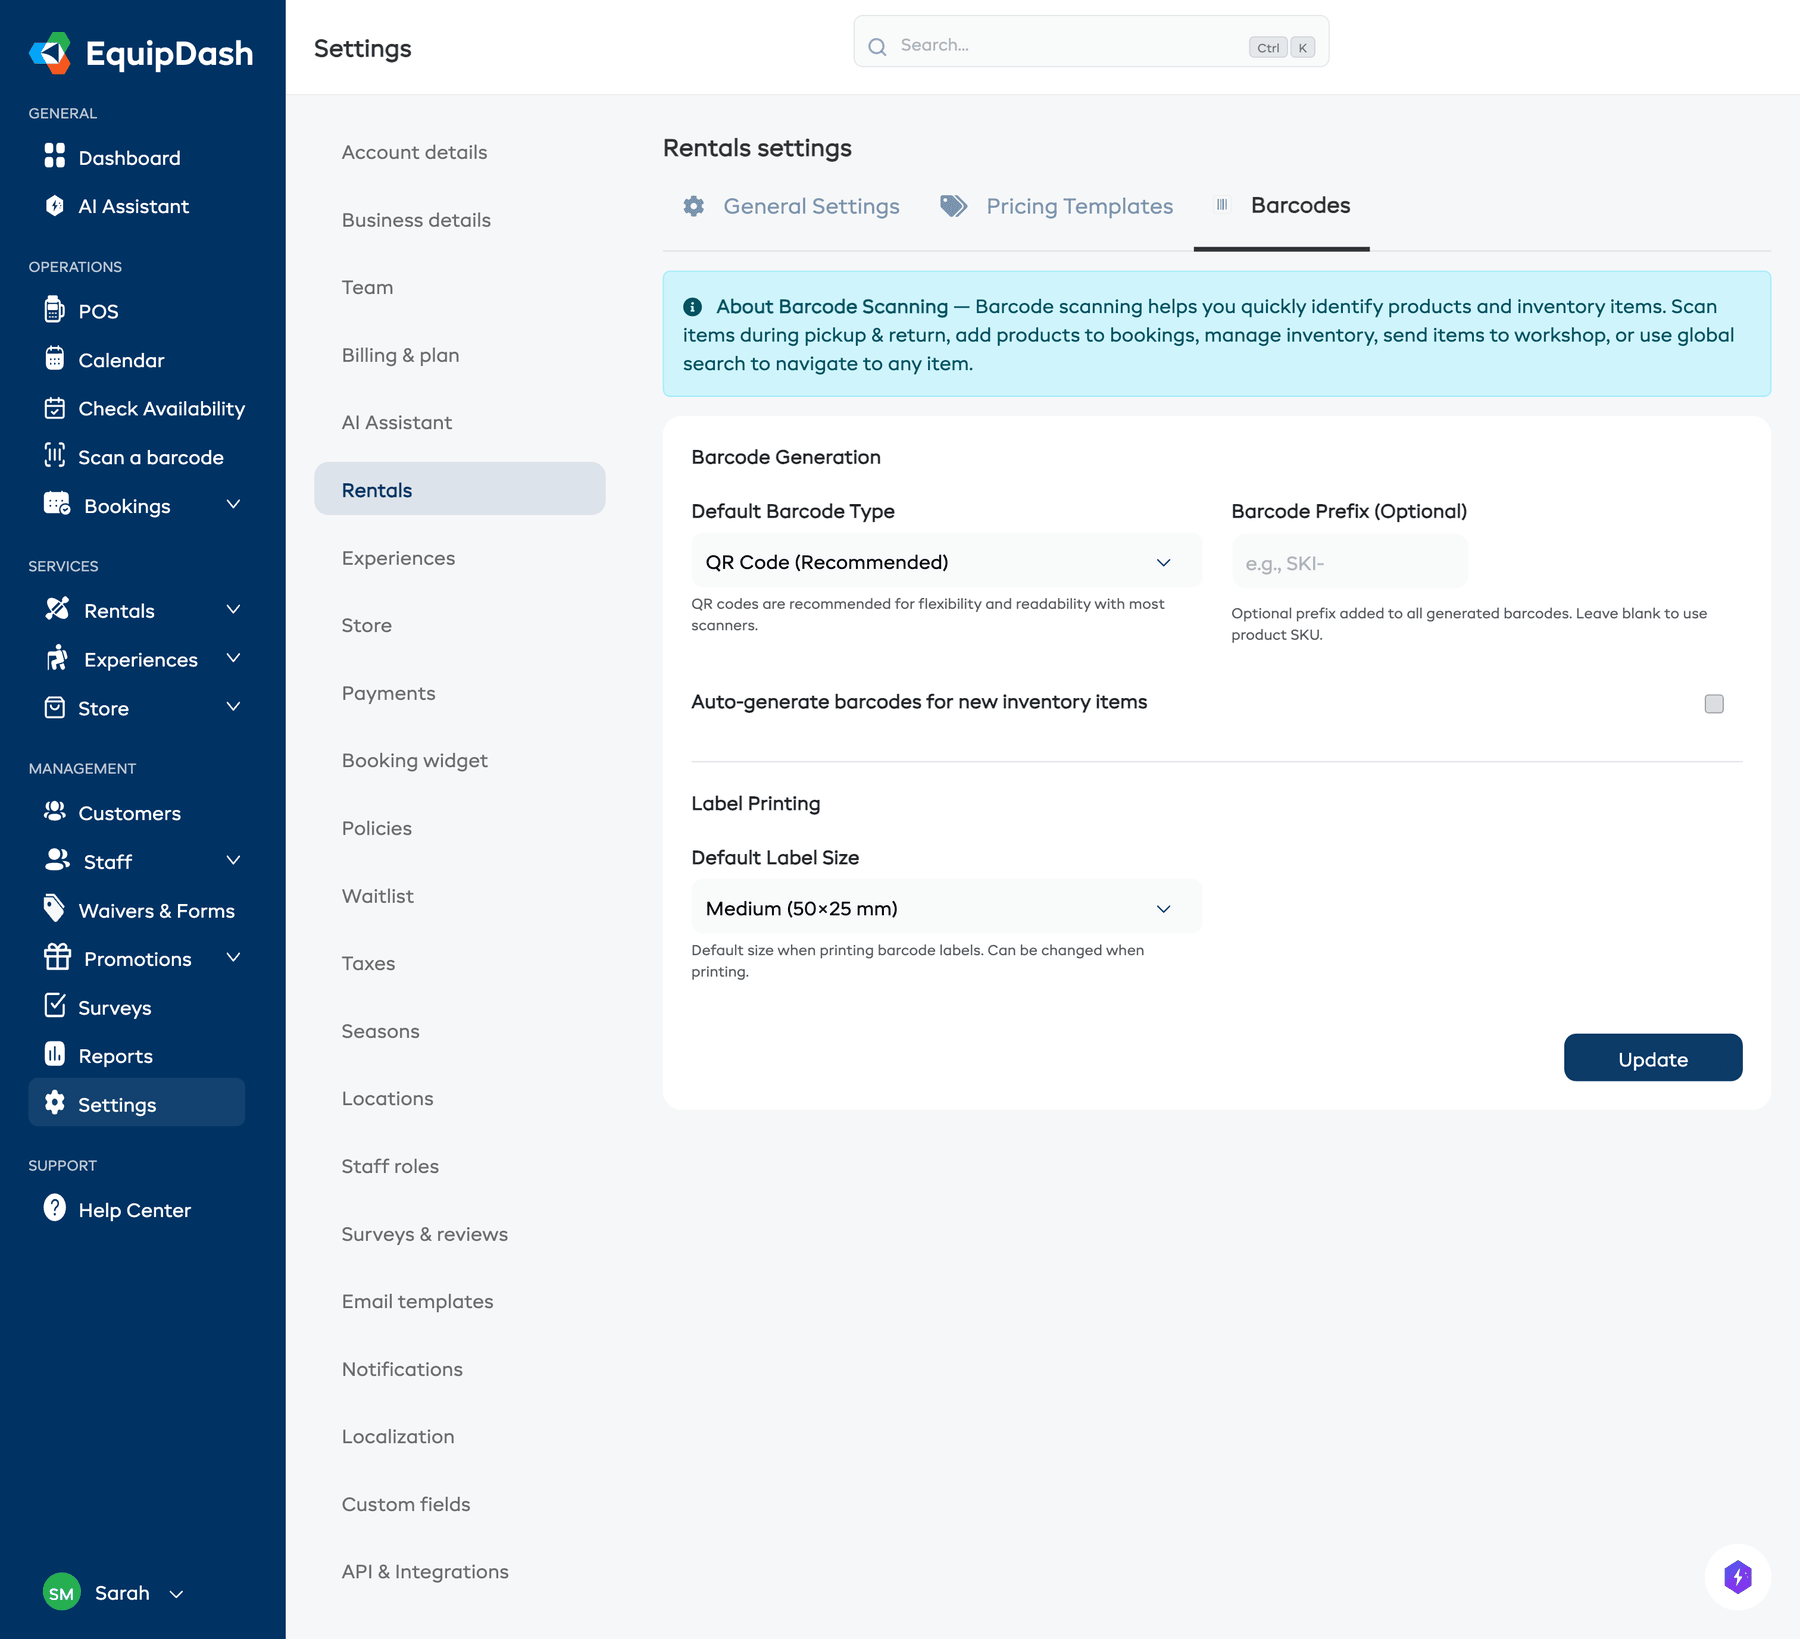Click the AI Assistant sidebar icon
The height and width of the screenshot is (1639, 1800).
55,206
